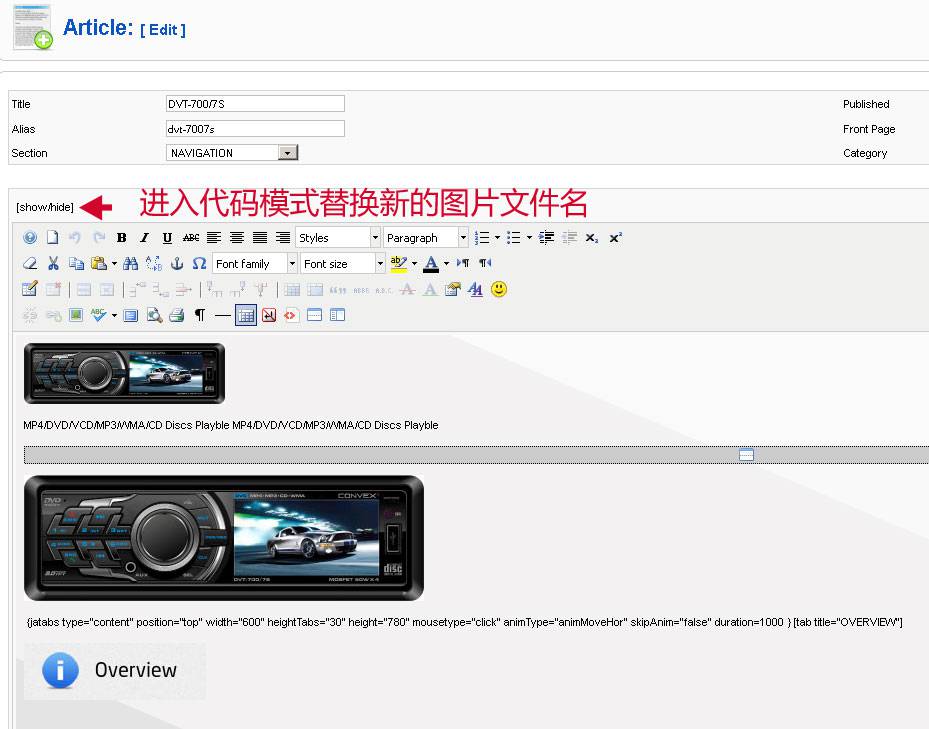Click the editor help icon
The width and height of the screenshot is (929, 729).
30,238
